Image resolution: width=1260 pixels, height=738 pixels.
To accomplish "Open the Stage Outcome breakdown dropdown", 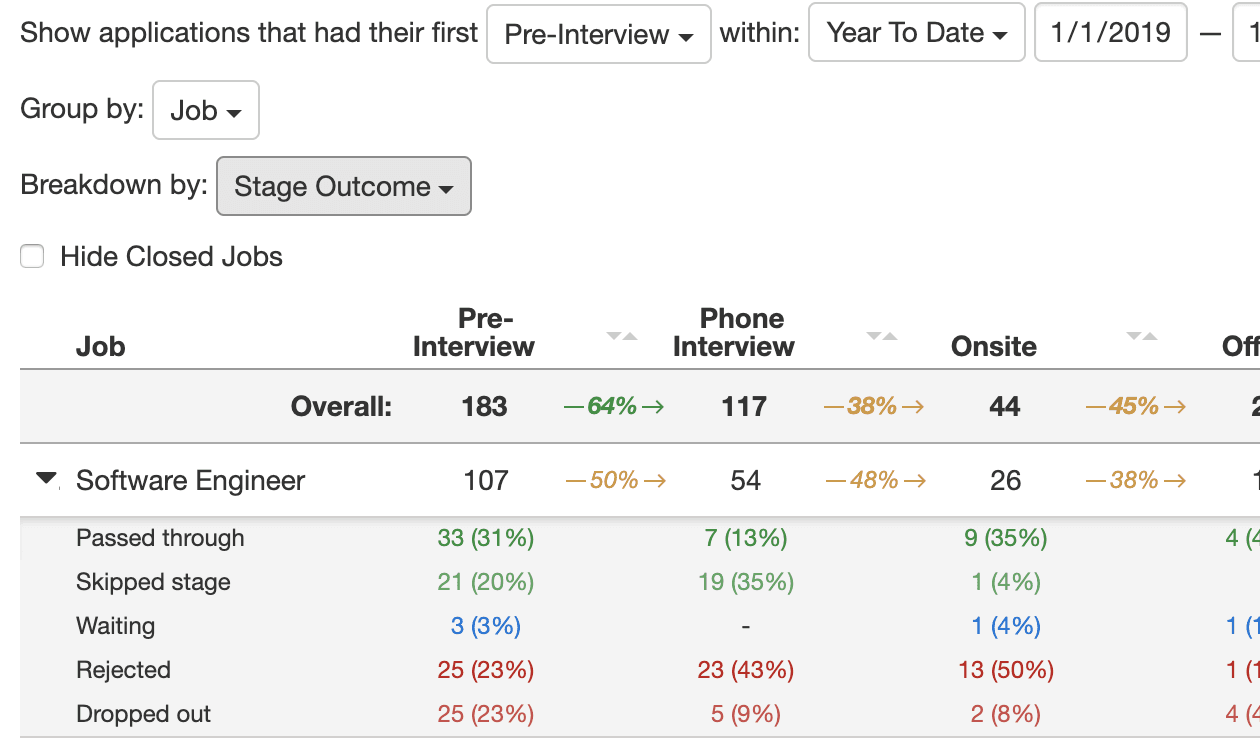I will (x=343, y=186).
